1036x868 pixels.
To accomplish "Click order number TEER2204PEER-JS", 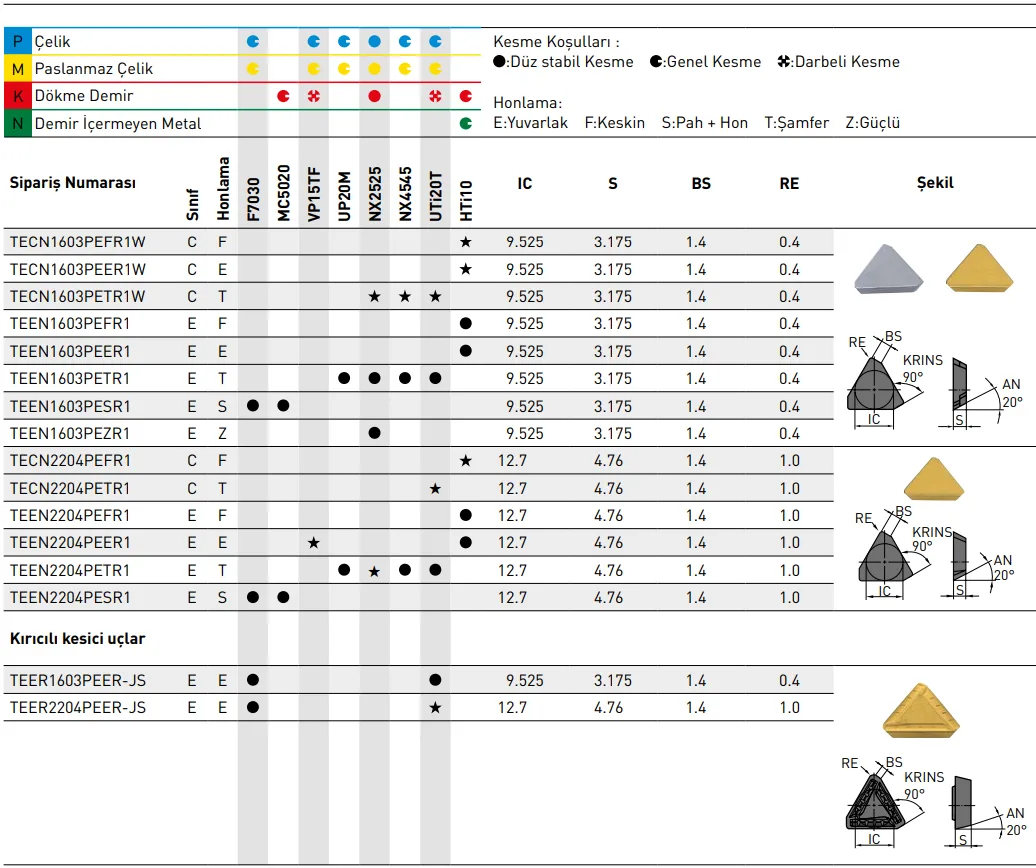I will tap(77, 707).
